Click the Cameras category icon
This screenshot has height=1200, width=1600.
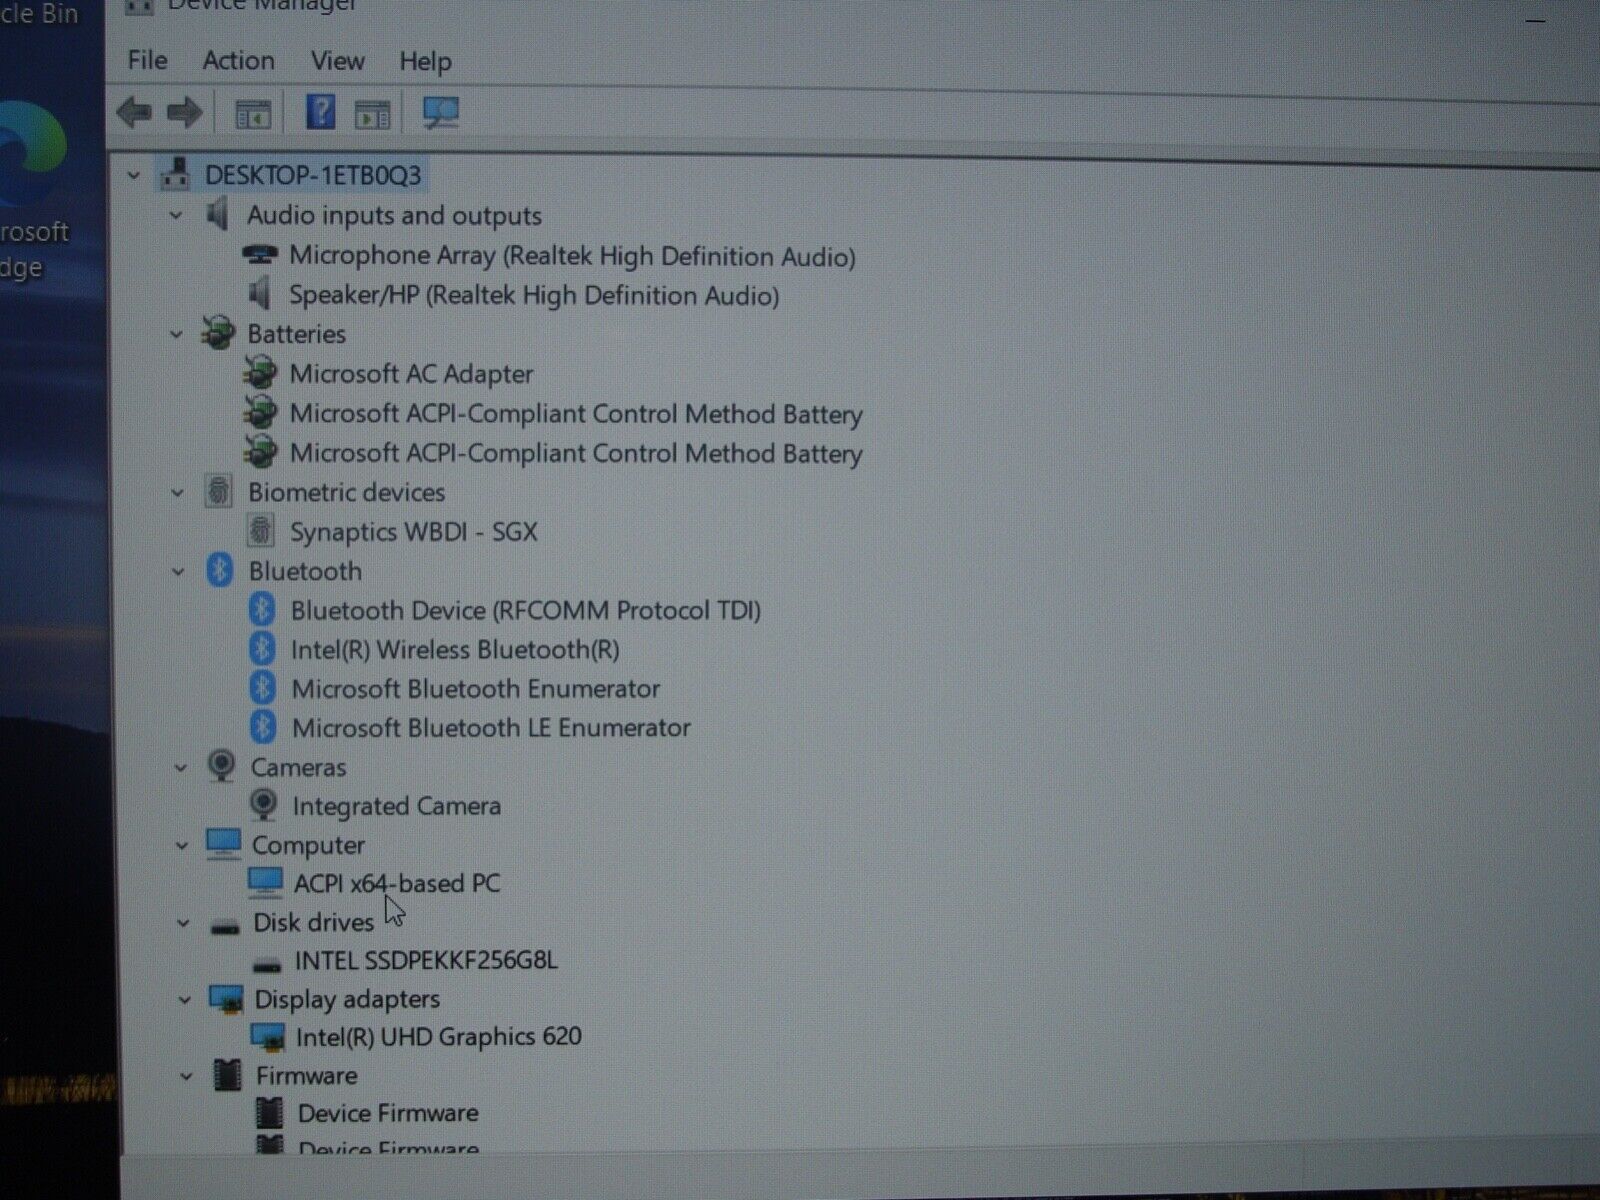(x=221, y=766)
